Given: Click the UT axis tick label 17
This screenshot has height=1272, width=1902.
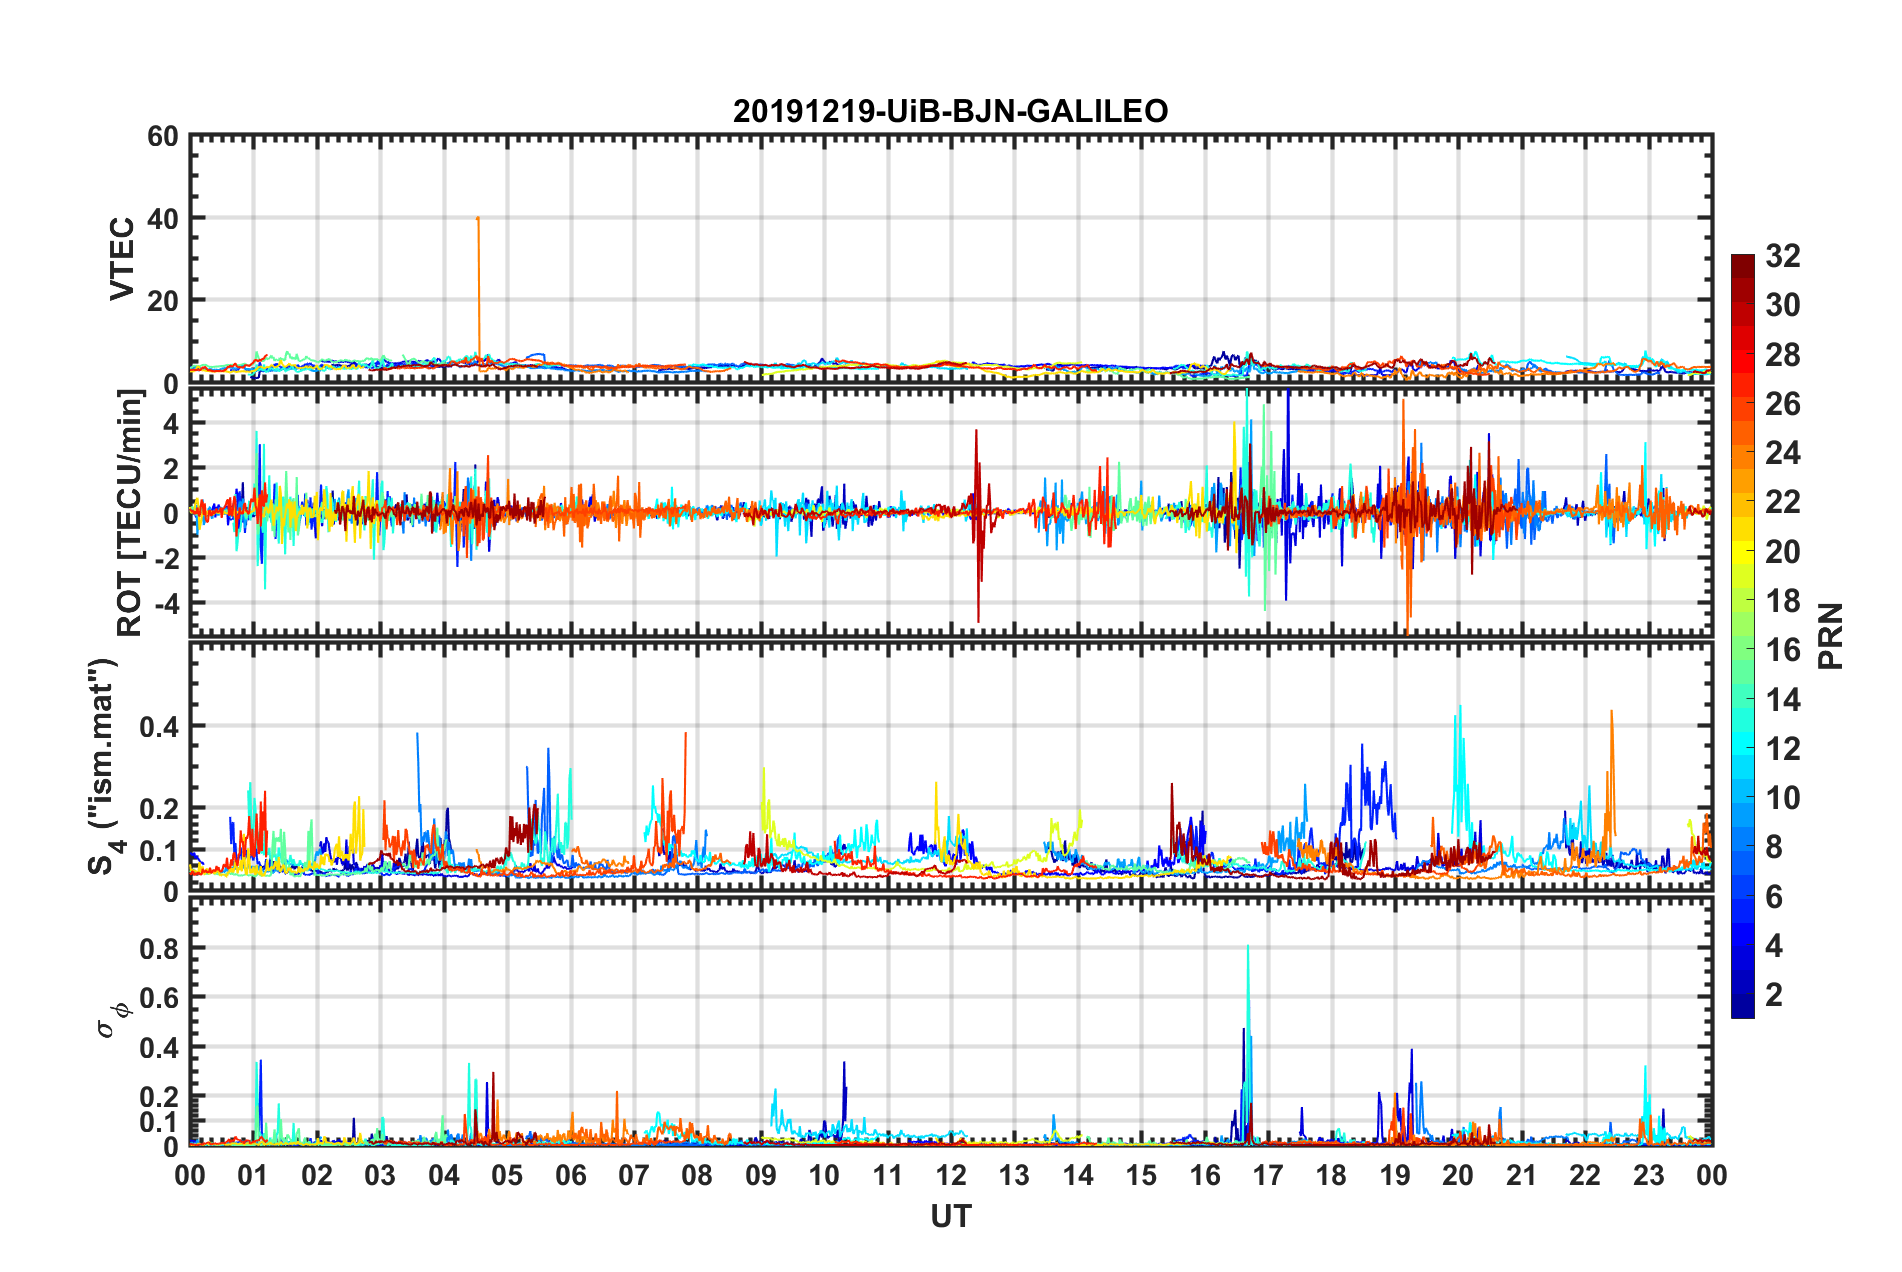Looking at the screenshot, I should tap(1268, 1175).
